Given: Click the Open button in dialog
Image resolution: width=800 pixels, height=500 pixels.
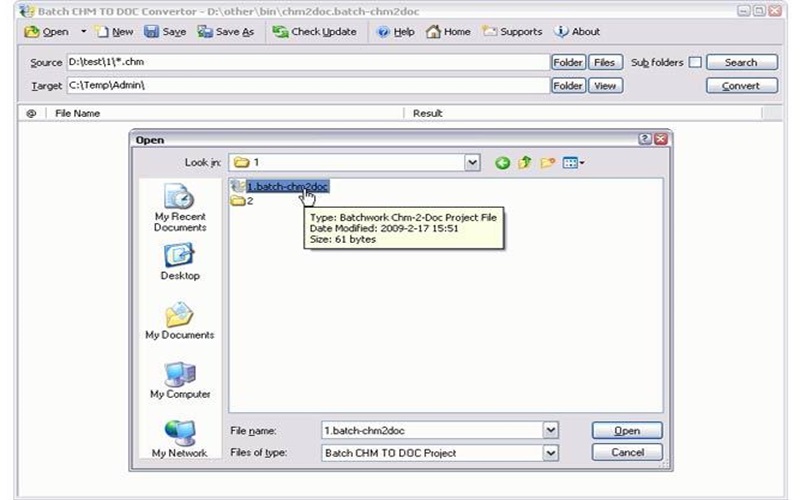Looking at the screenshot, I should (x=627, y=431).
